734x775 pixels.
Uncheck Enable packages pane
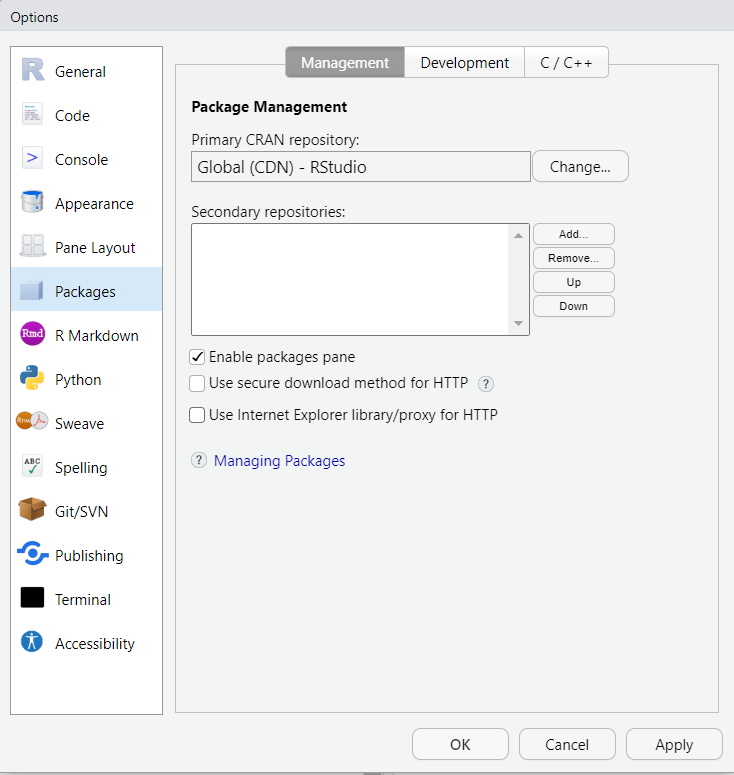(198, 357)
